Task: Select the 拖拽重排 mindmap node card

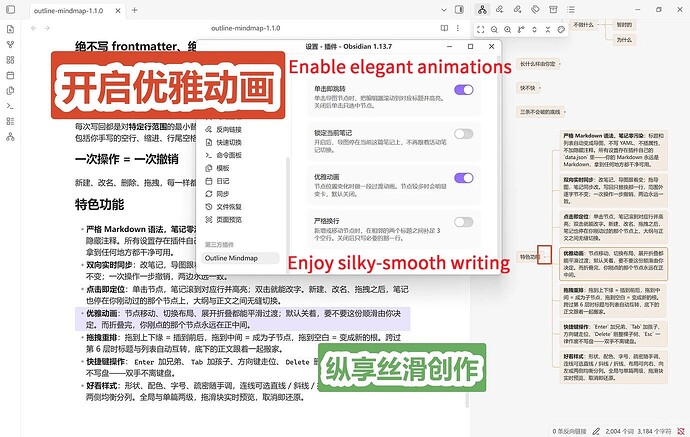Action: point(613,301)
